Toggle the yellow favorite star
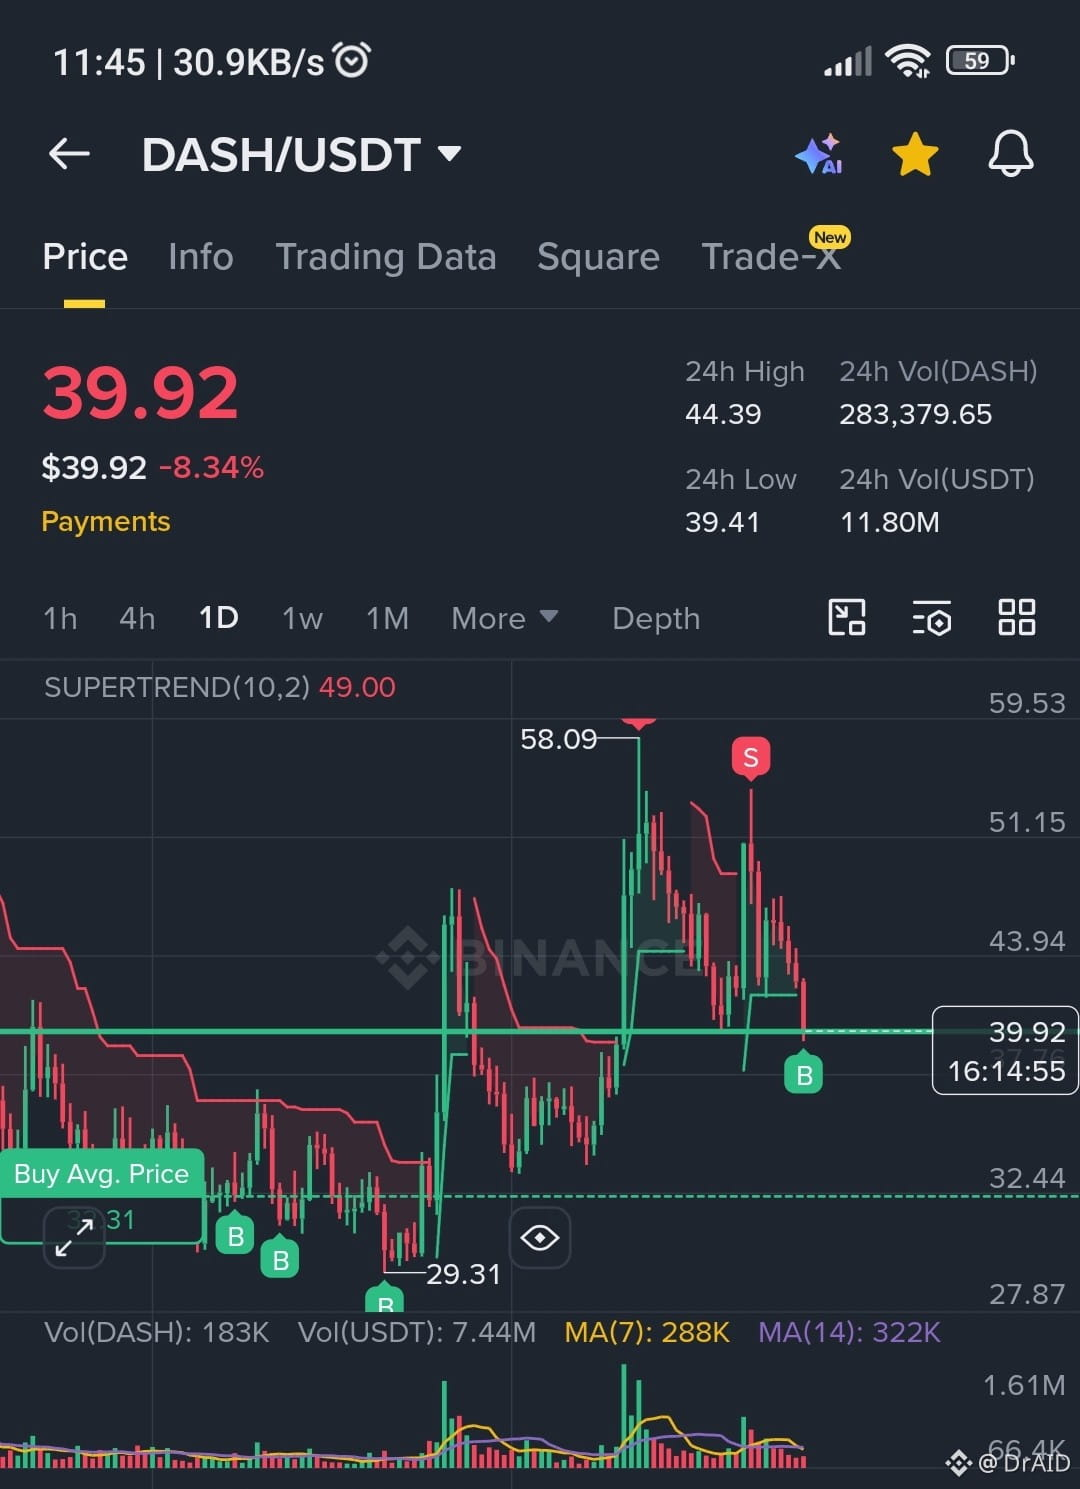The width and height of the screenshot is (1080, 1489). tap(915, 155)
